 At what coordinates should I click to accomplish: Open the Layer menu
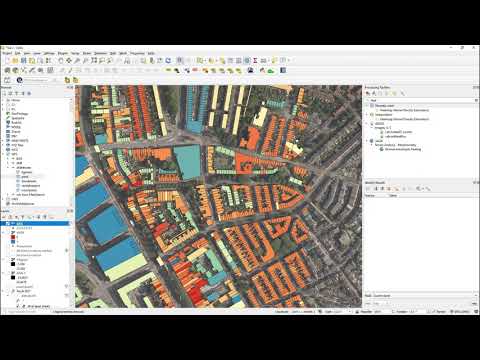pos(37,53)
